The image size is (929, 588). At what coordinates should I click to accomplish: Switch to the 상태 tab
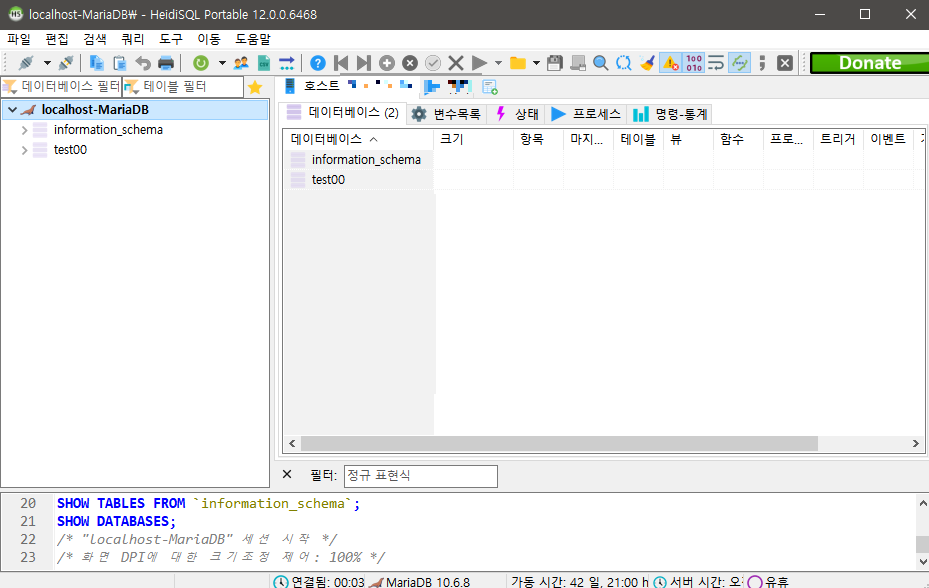pyautogui.click(x=517, y=114)
